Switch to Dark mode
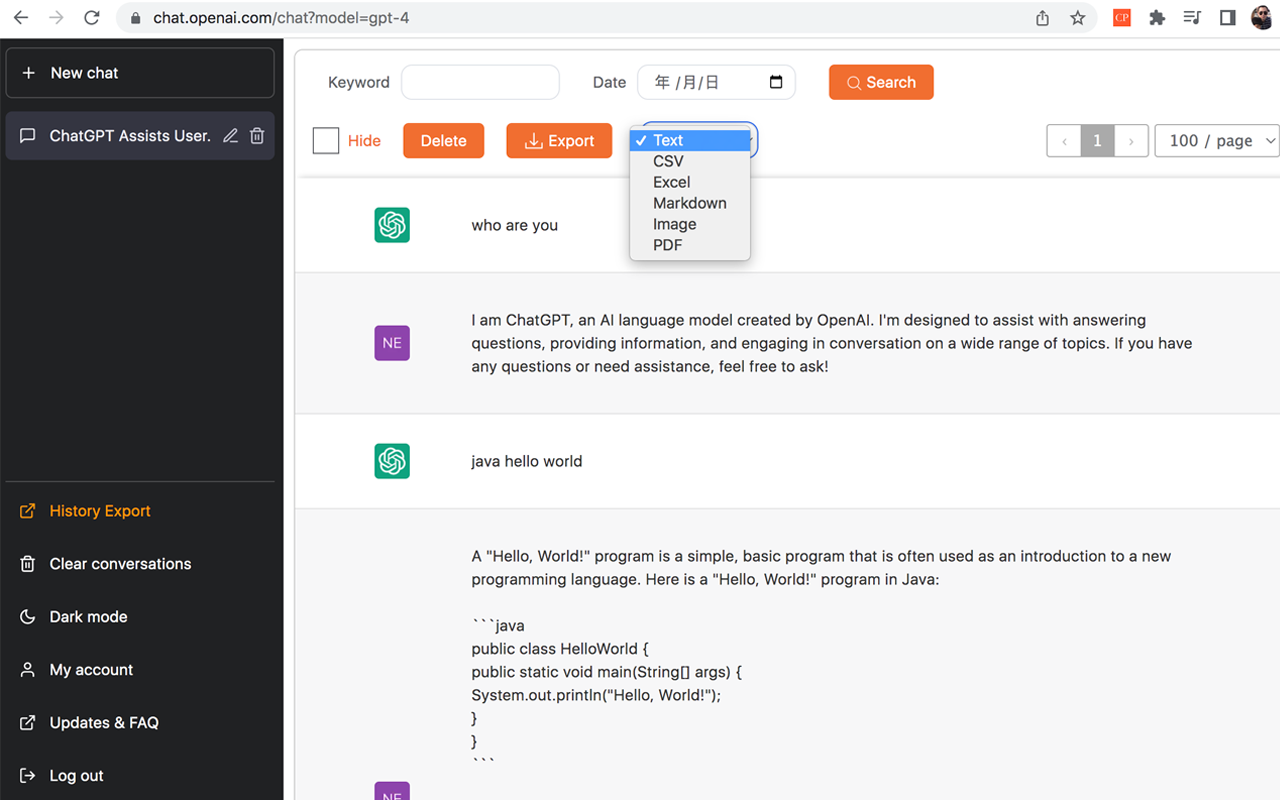Screen dimensions: 1280x800 [x=89, y=617]
